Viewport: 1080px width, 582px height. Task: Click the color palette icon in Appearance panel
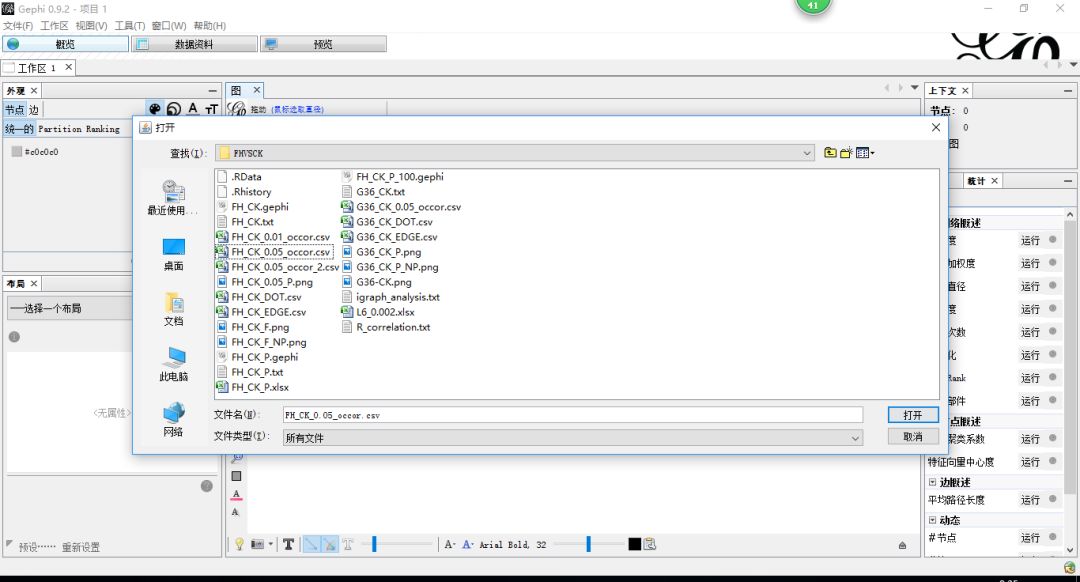pos(155,109)
